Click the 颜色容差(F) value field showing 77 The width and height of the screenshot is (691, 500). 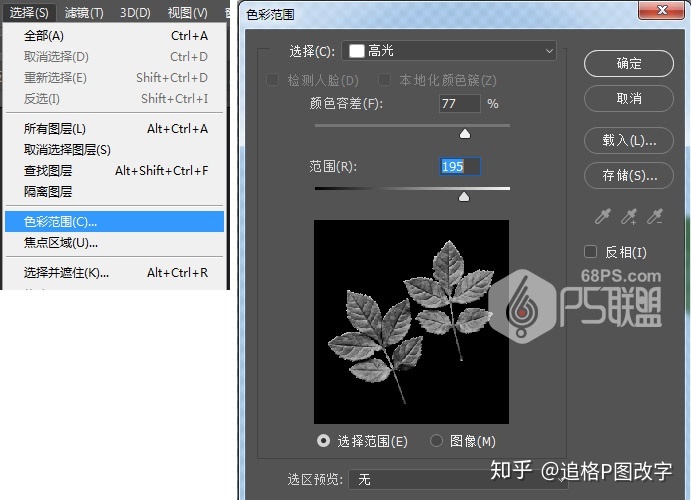459,104
